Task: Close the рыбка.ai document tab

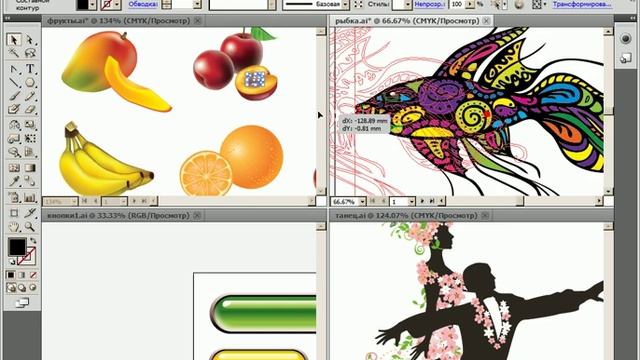Action: [x=487, y=20]
